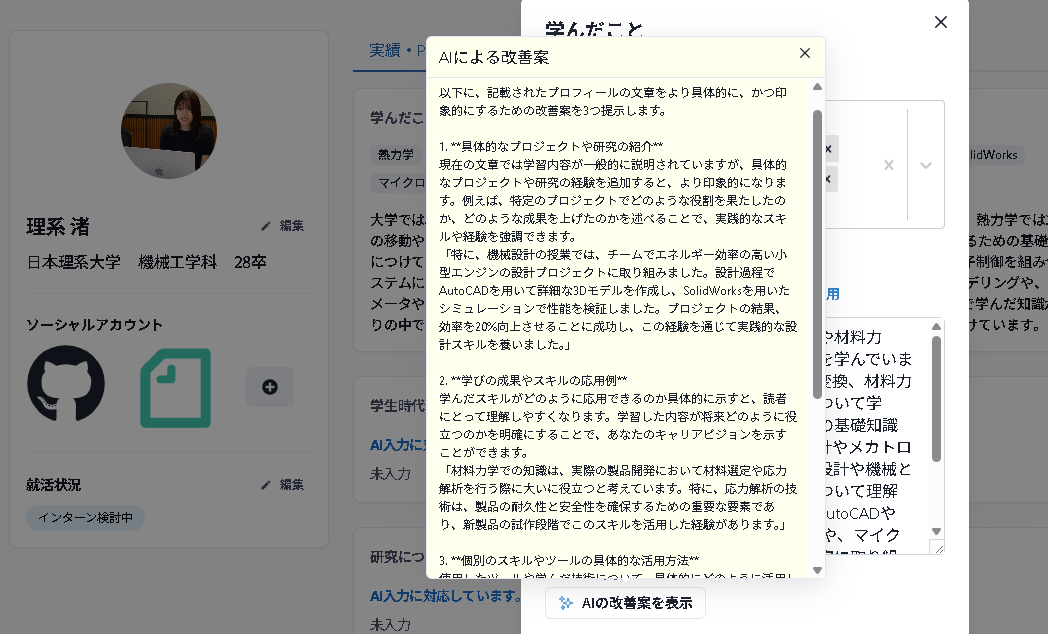Screen dimensions: 1048x634
Task: Remove the second tag chip with x
Action: pyautogui.click(x=829, y=179)
